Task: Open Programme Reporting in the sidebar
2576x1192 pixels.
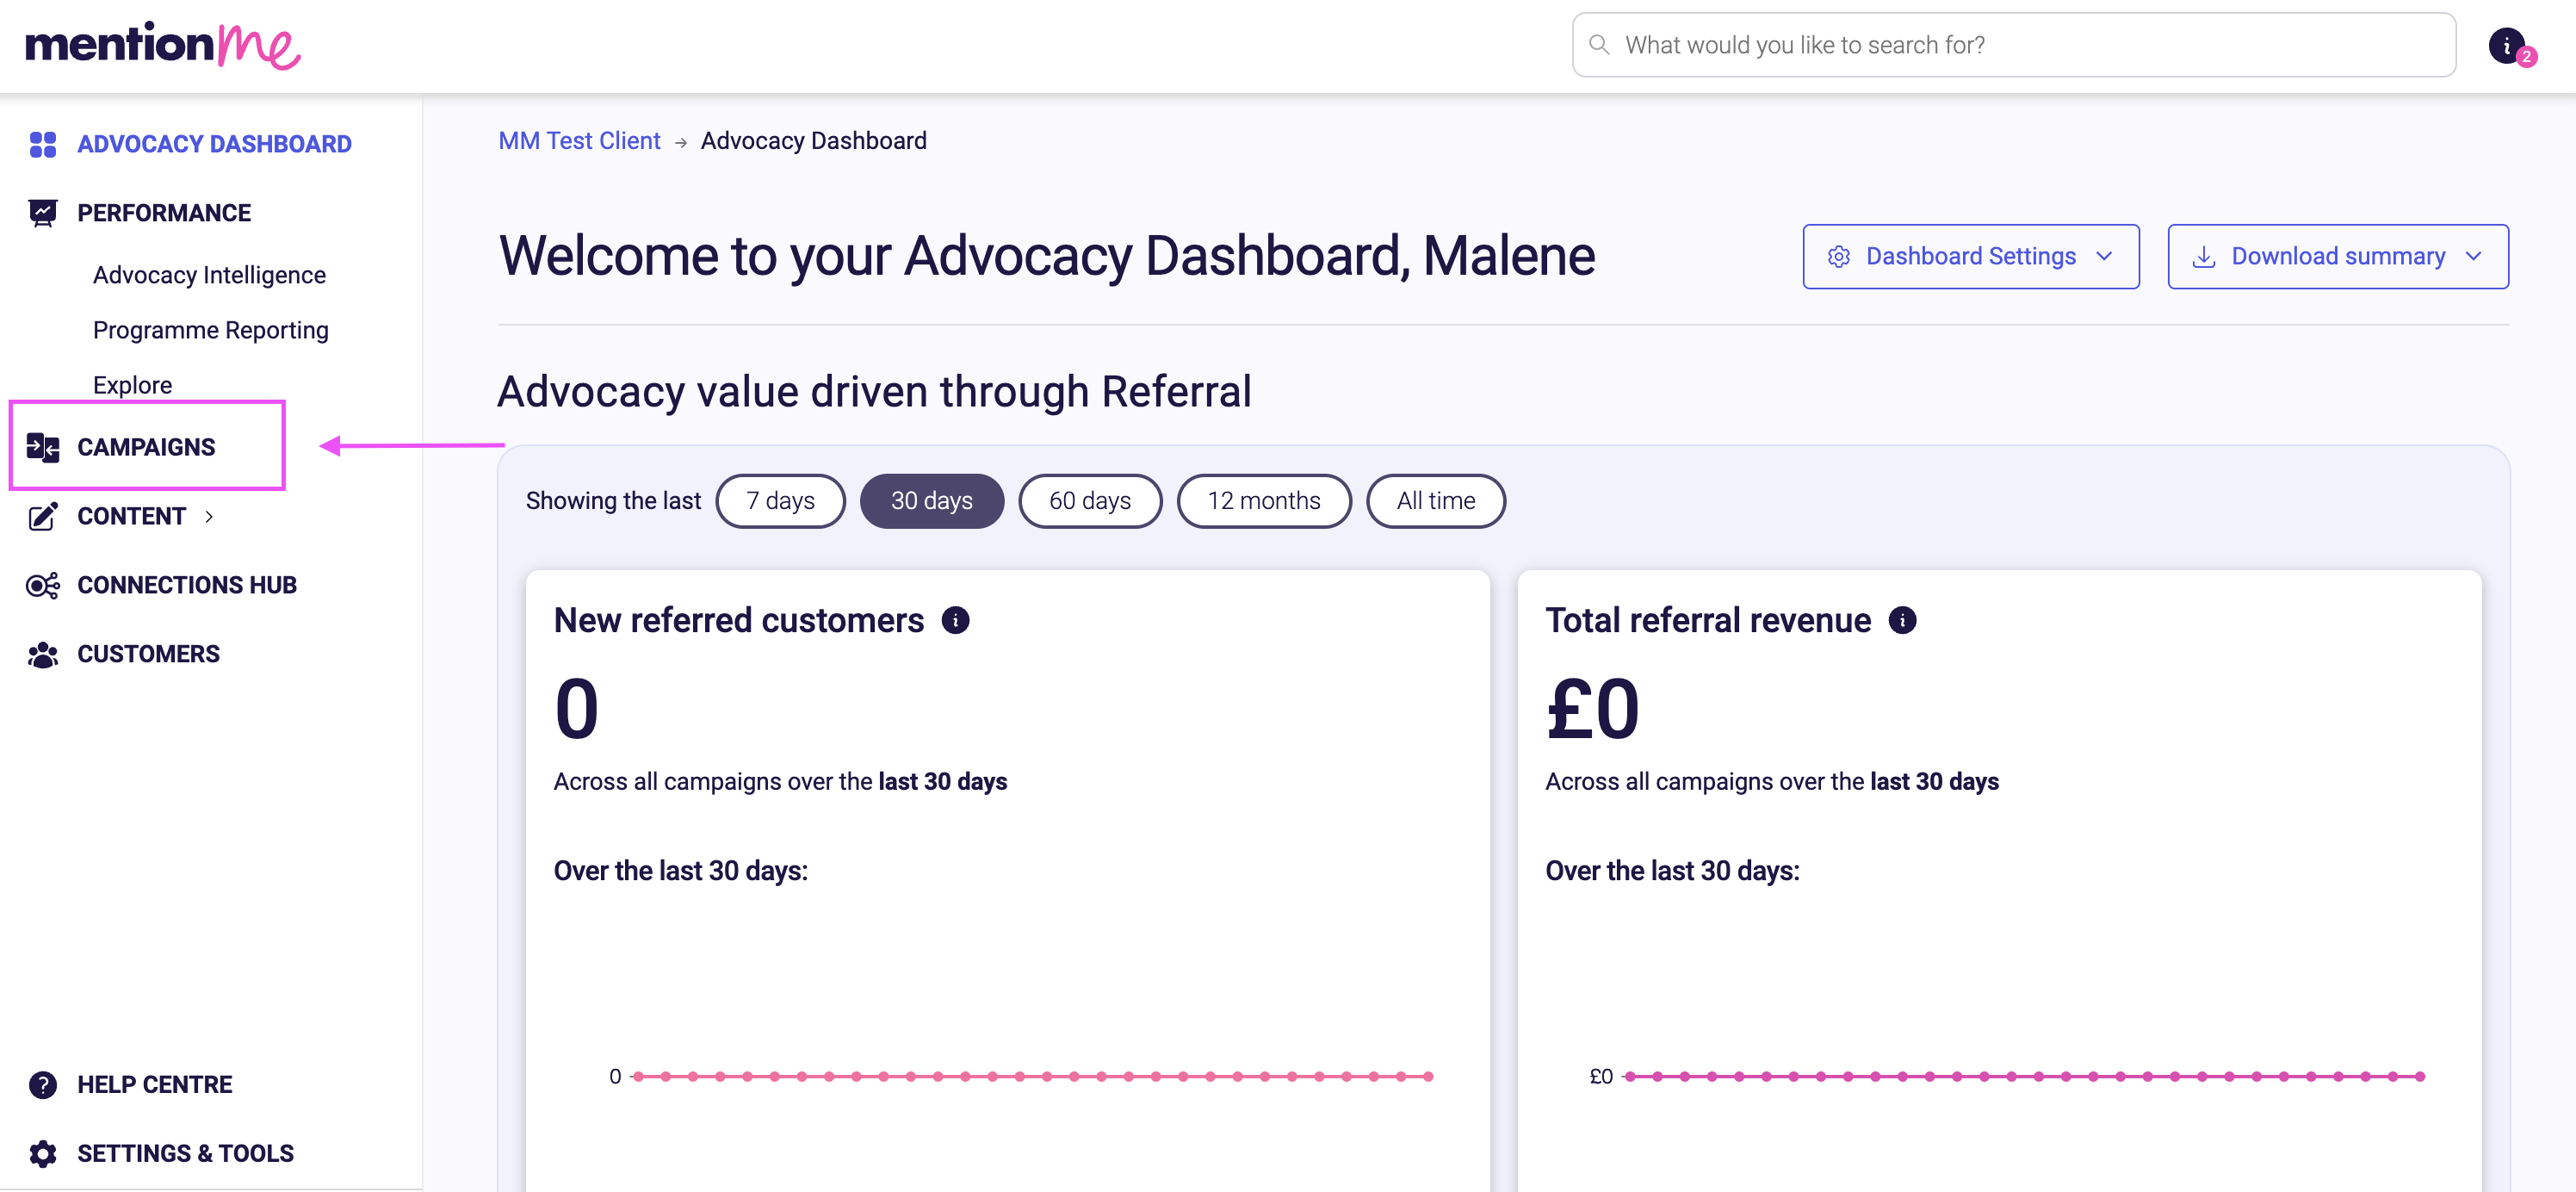Action: [x=210, y=330]
